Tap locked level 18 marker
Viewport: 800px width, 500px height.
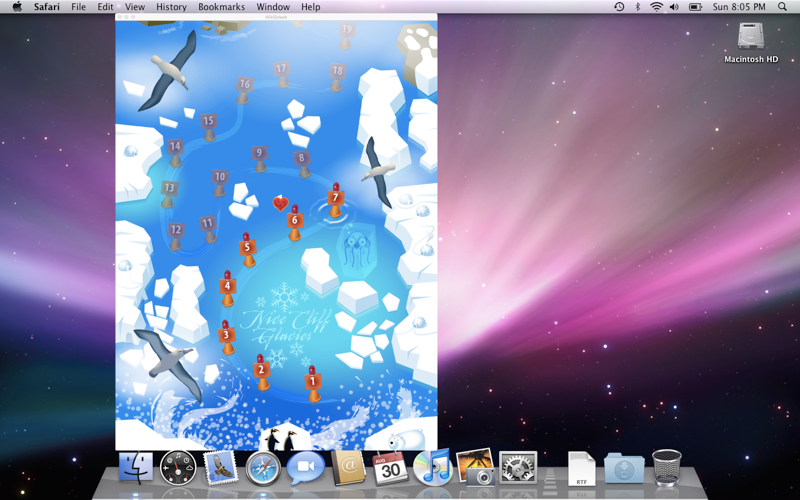[337, 78]
